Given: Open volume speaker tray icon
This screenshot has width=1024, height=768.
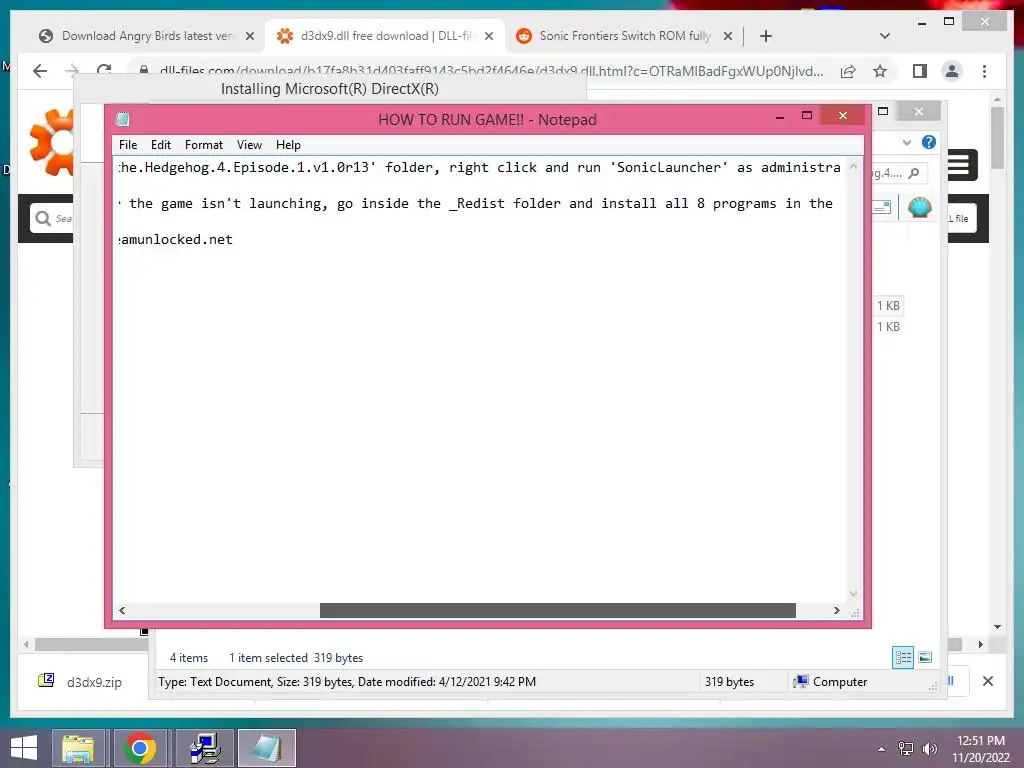Looking at the screenshot, I should coord(929,749).
